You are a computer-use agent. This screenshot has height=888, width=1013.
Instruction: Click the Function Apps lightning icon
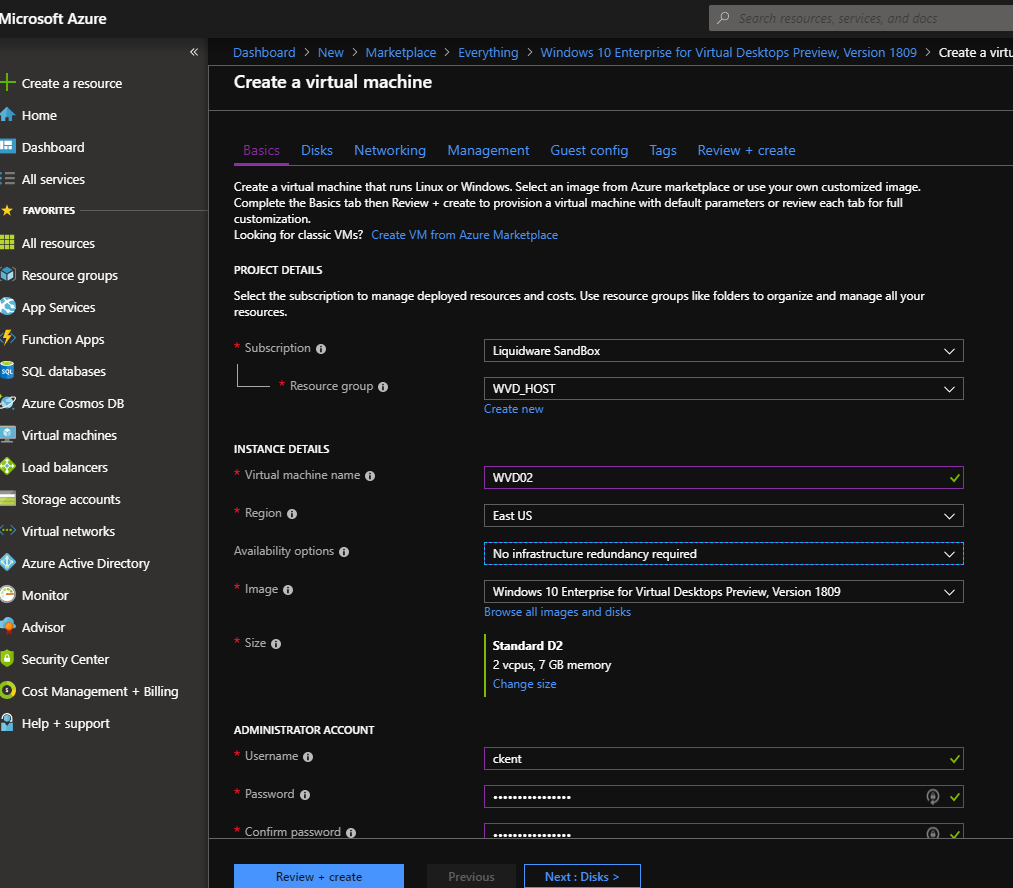tap(8, 338)
